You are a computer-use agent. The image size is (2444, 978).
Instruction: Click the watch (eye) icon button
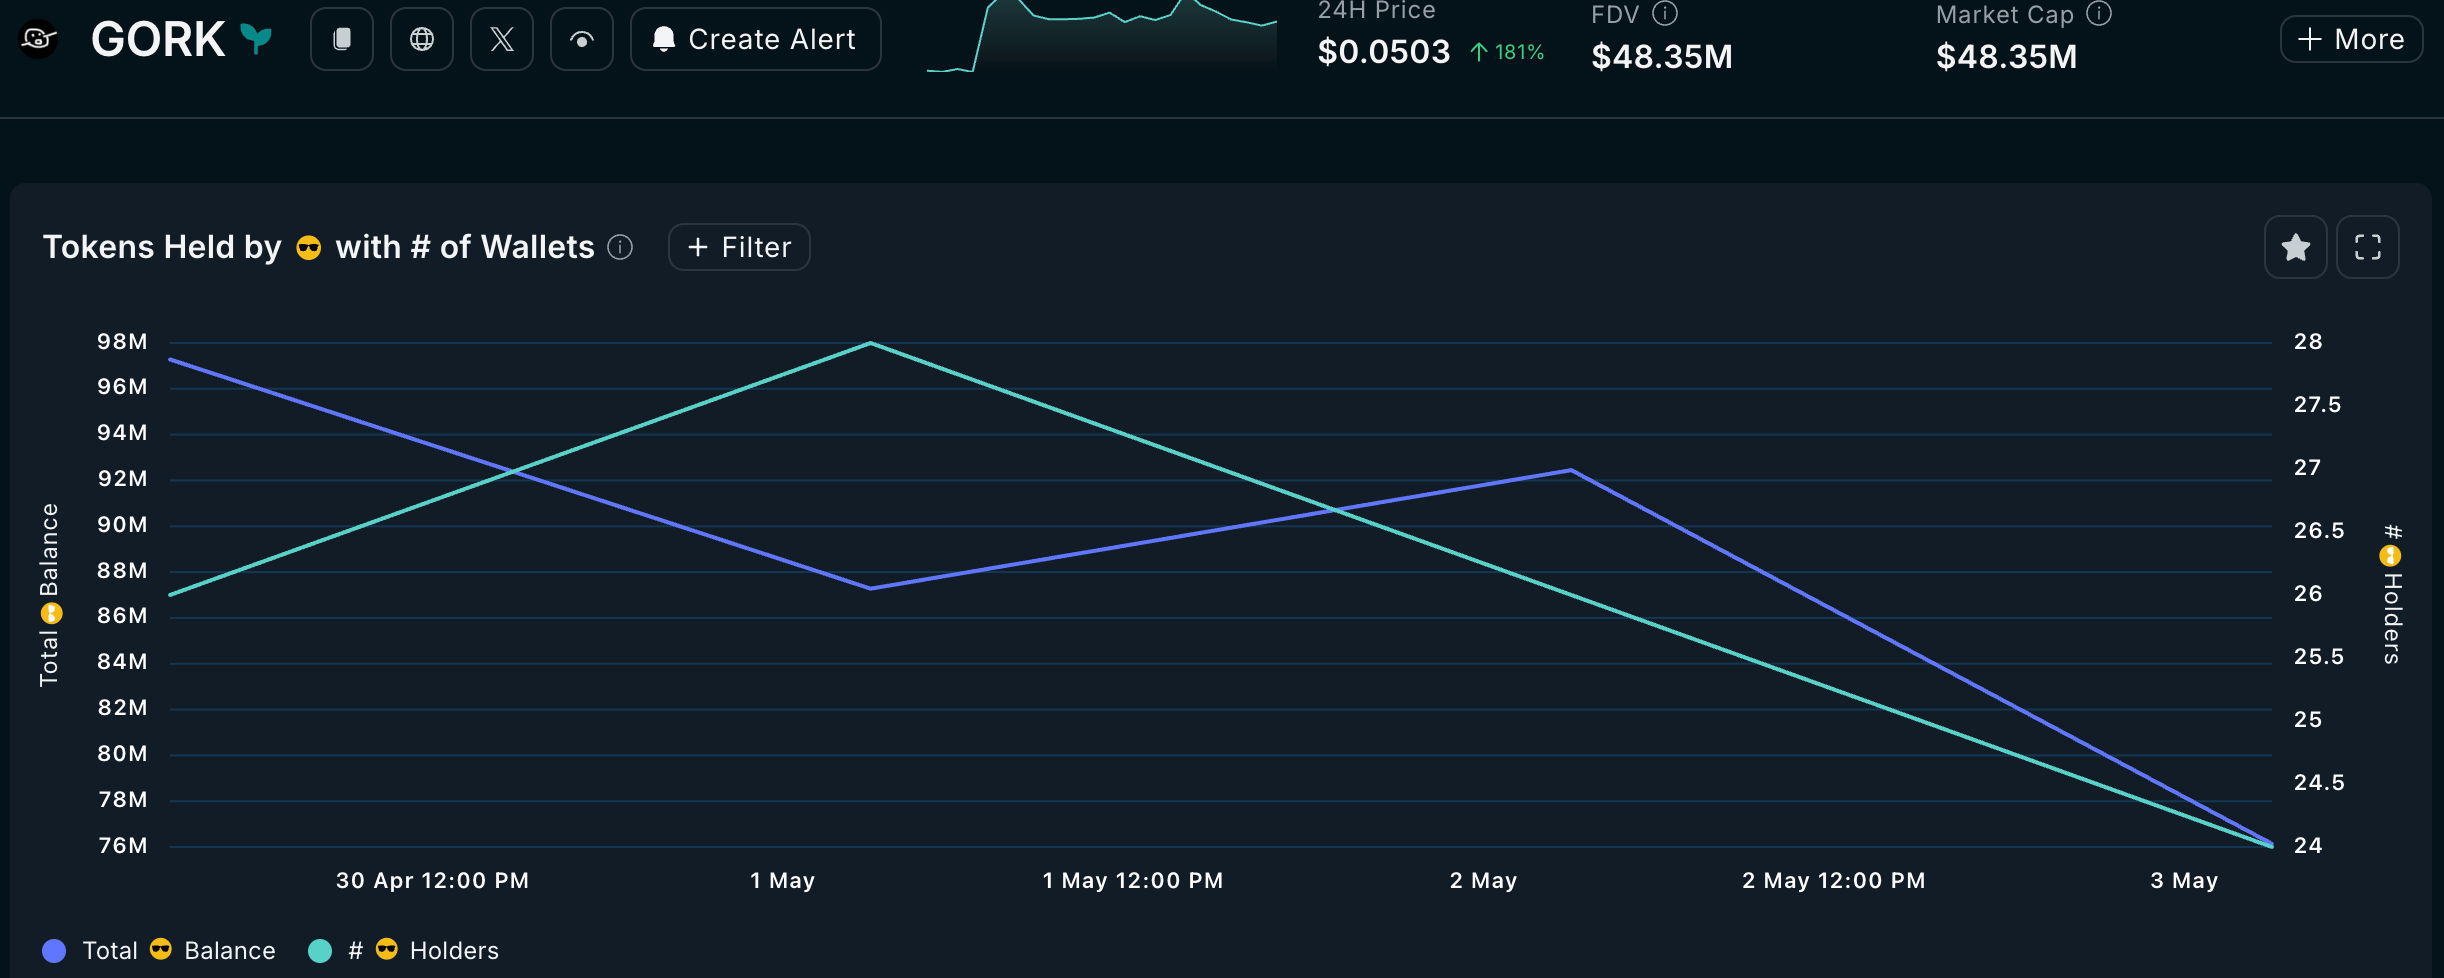[x=582, y=39]
